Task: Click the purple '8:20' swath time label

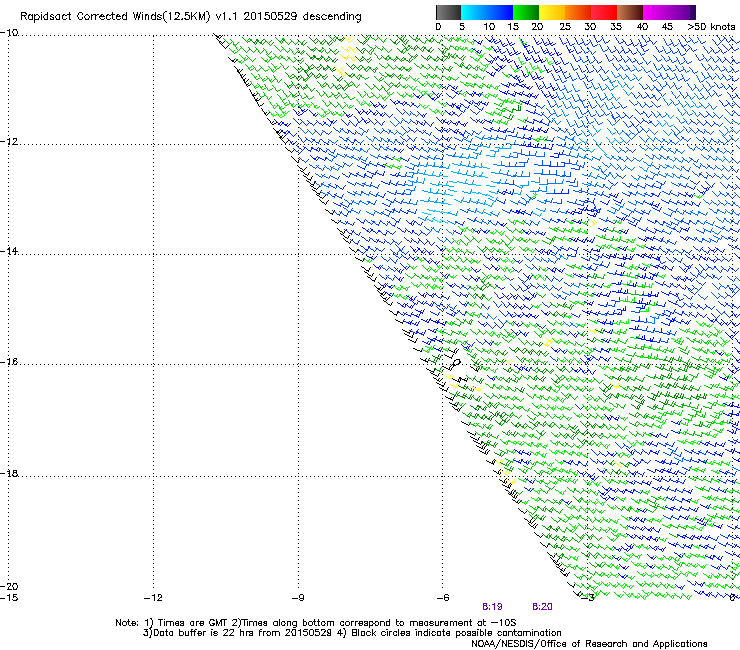Action: (542, 607)
